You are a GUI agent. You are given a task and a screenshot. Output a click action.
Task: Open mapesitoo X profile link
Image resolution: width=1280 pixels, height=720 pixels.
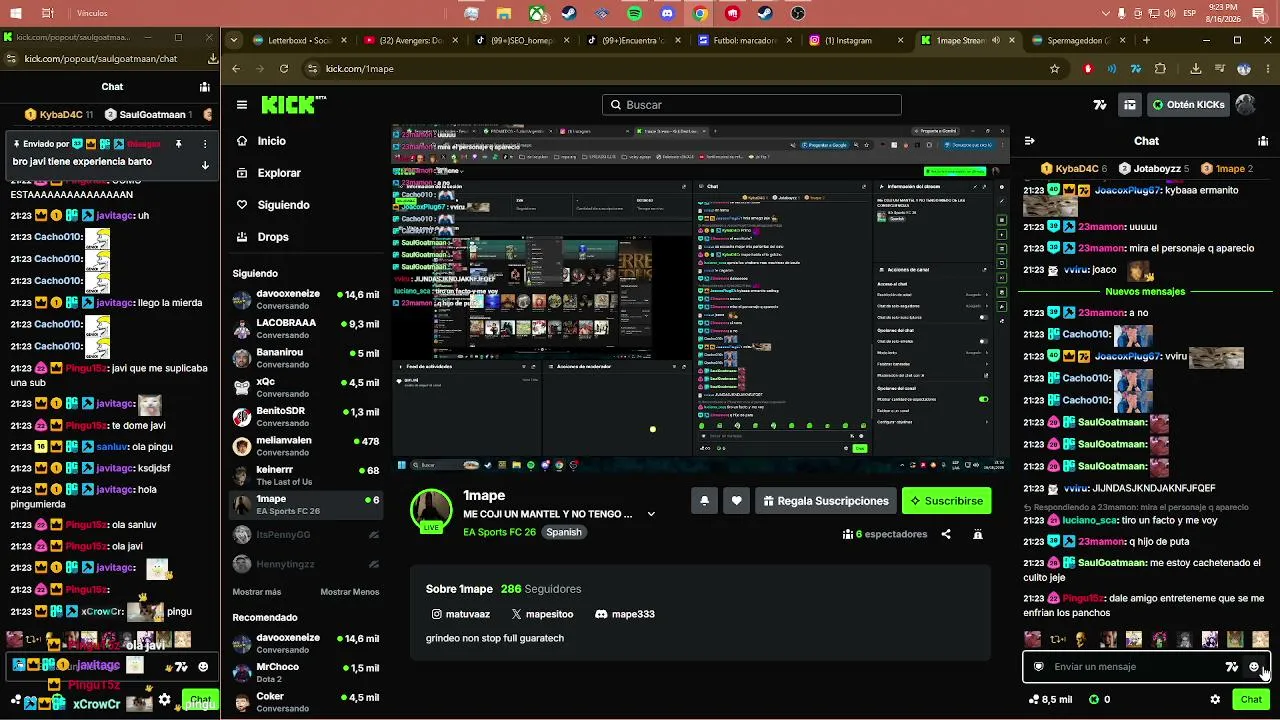coord(542,614)
